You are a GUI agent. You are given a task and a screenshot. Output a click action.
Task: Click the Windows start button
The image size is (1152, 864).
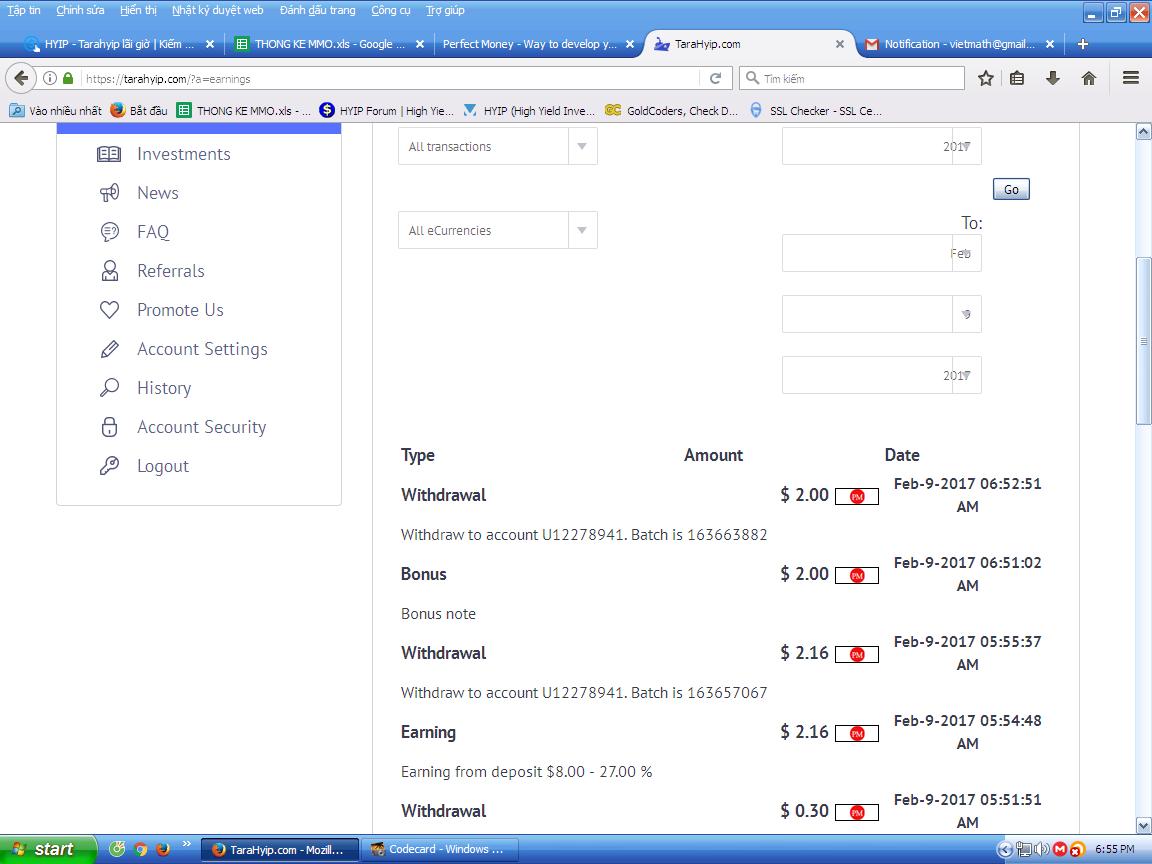47,849
